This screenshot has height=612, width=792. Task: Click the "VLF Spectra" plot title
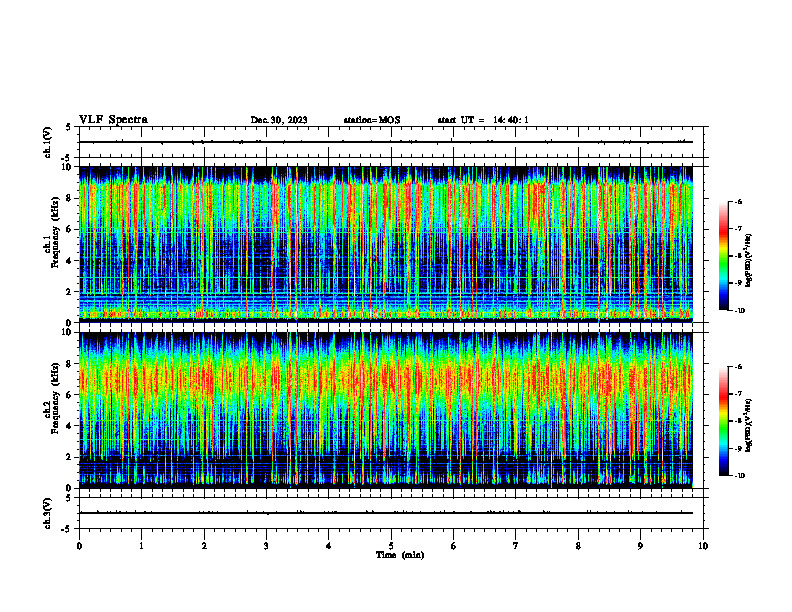[x=113, y=120]
